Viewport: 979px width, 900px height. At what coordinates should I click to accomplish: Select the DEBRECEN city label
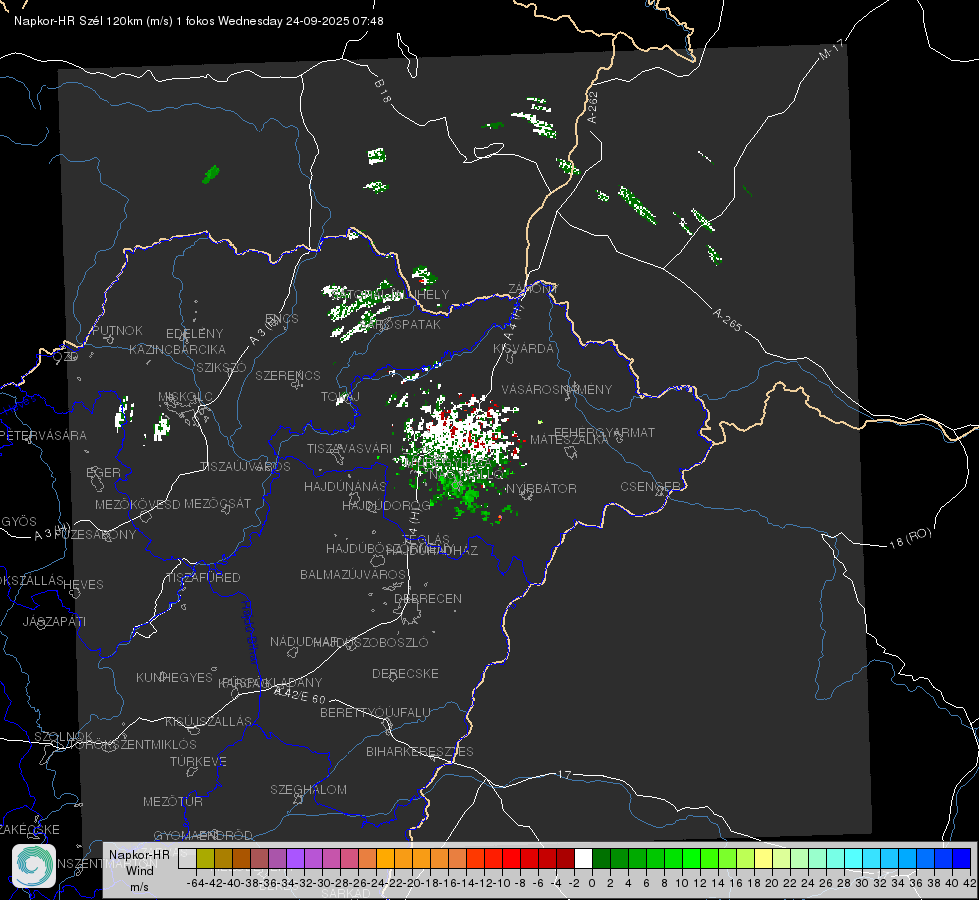click(x=428, y=598)
